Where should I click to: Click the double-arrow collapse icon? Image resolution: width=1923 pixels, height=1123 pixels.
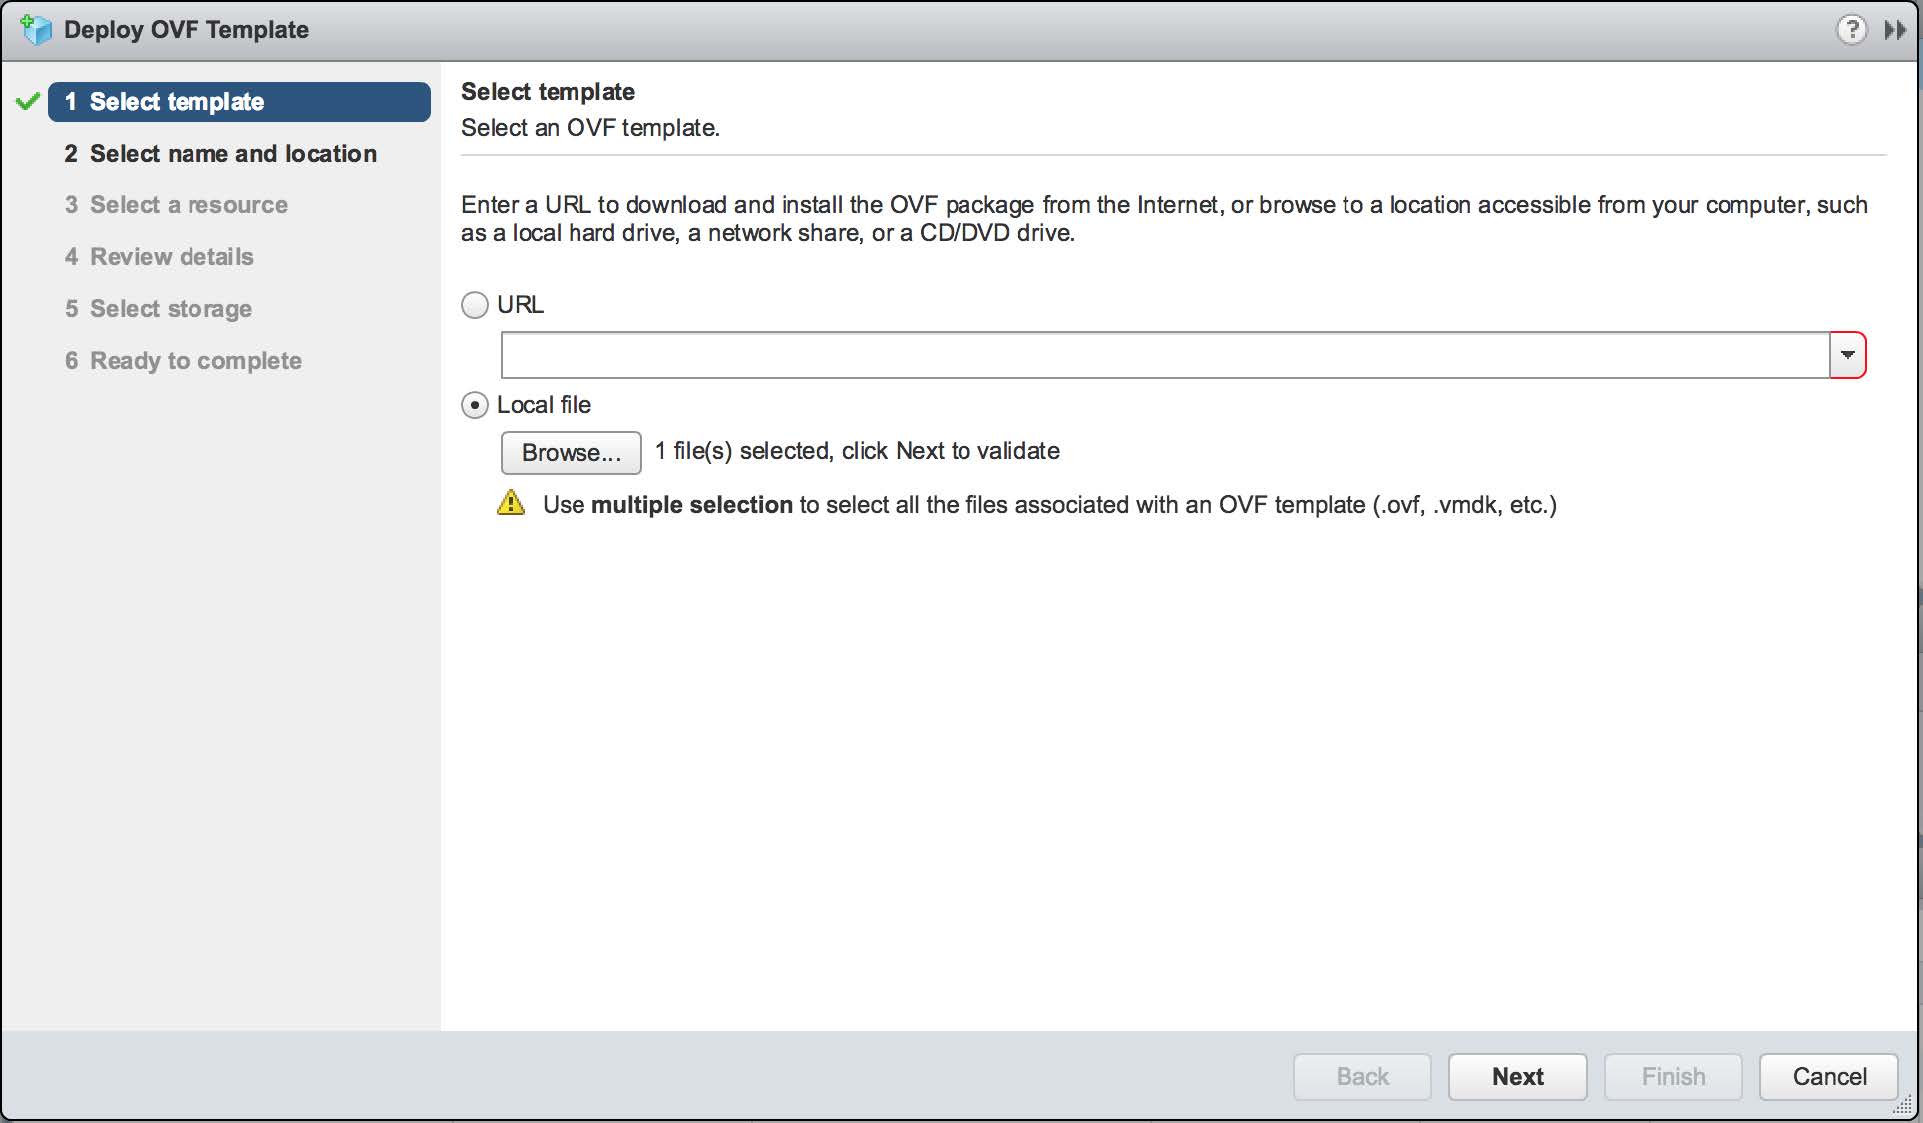(x=1895, y=30)
